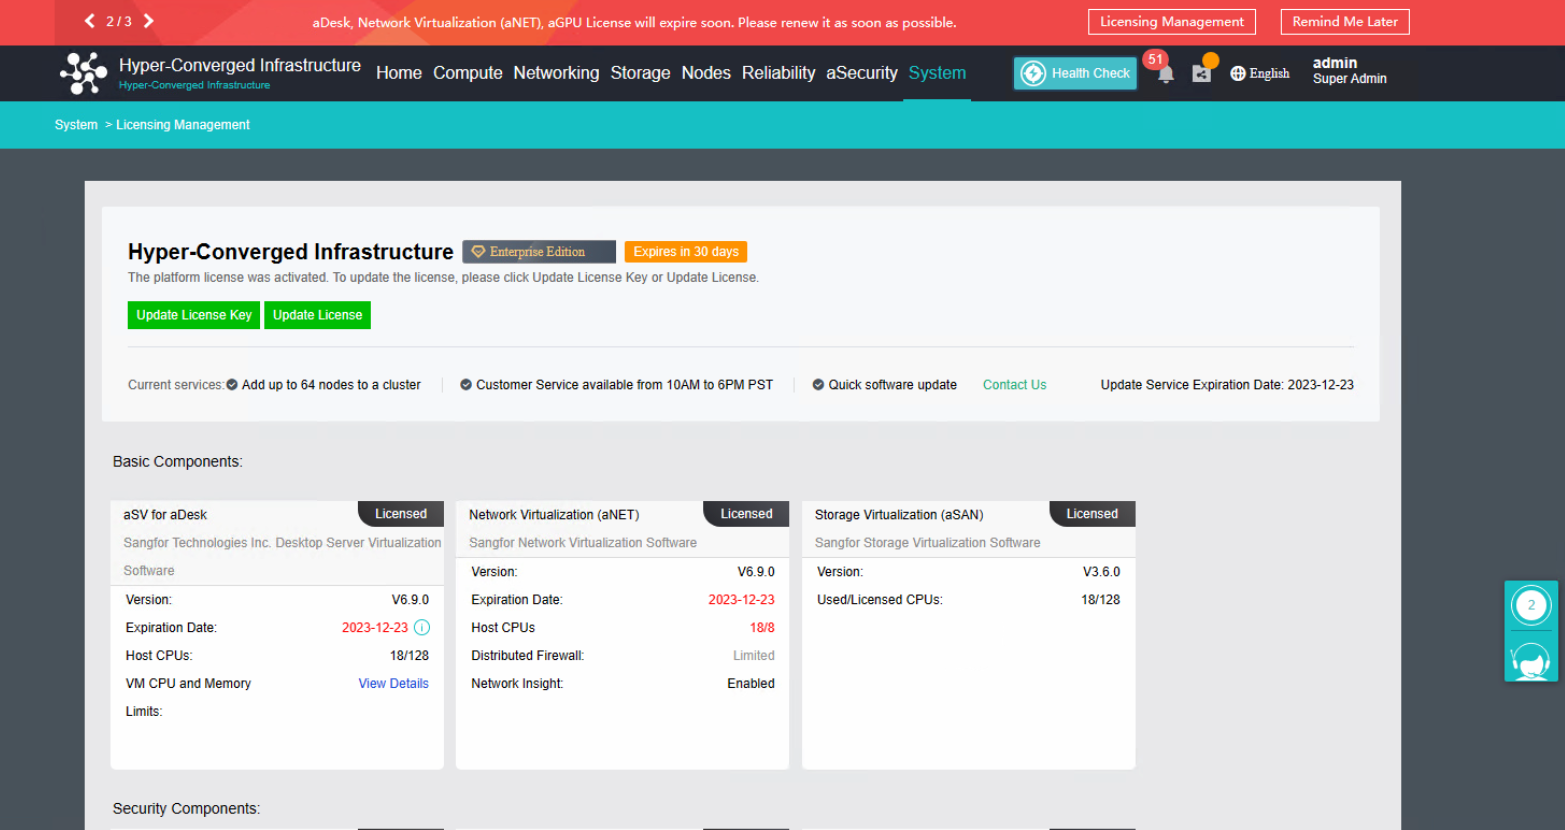Click aNET Host CPUs value 18/8

762,628
